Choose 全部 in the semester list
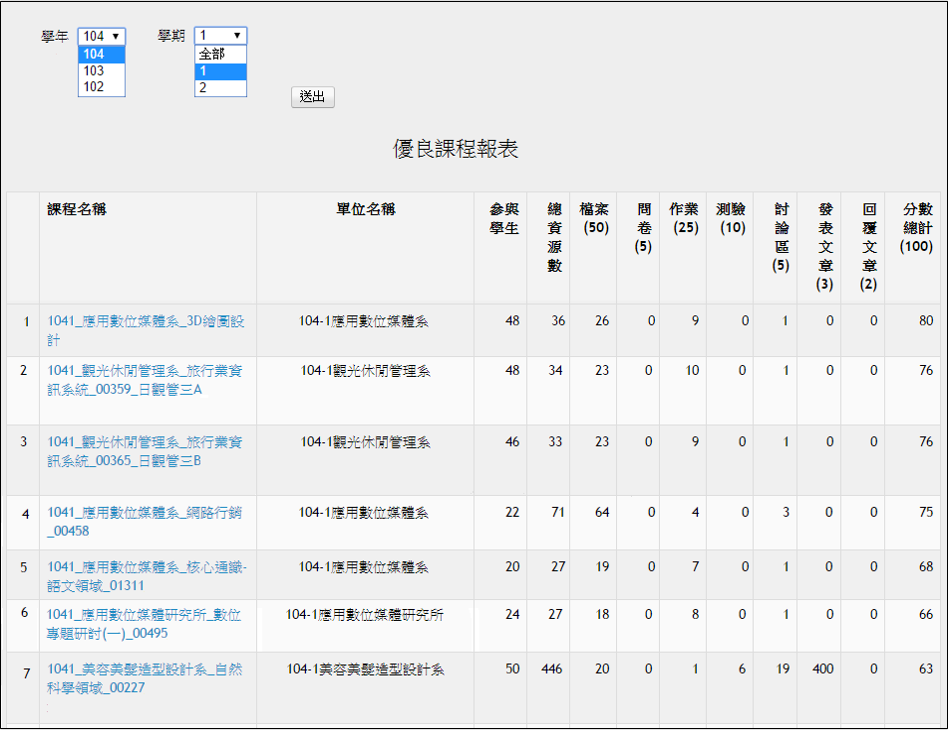The image size is (948, 730). (x=219, y=55)
